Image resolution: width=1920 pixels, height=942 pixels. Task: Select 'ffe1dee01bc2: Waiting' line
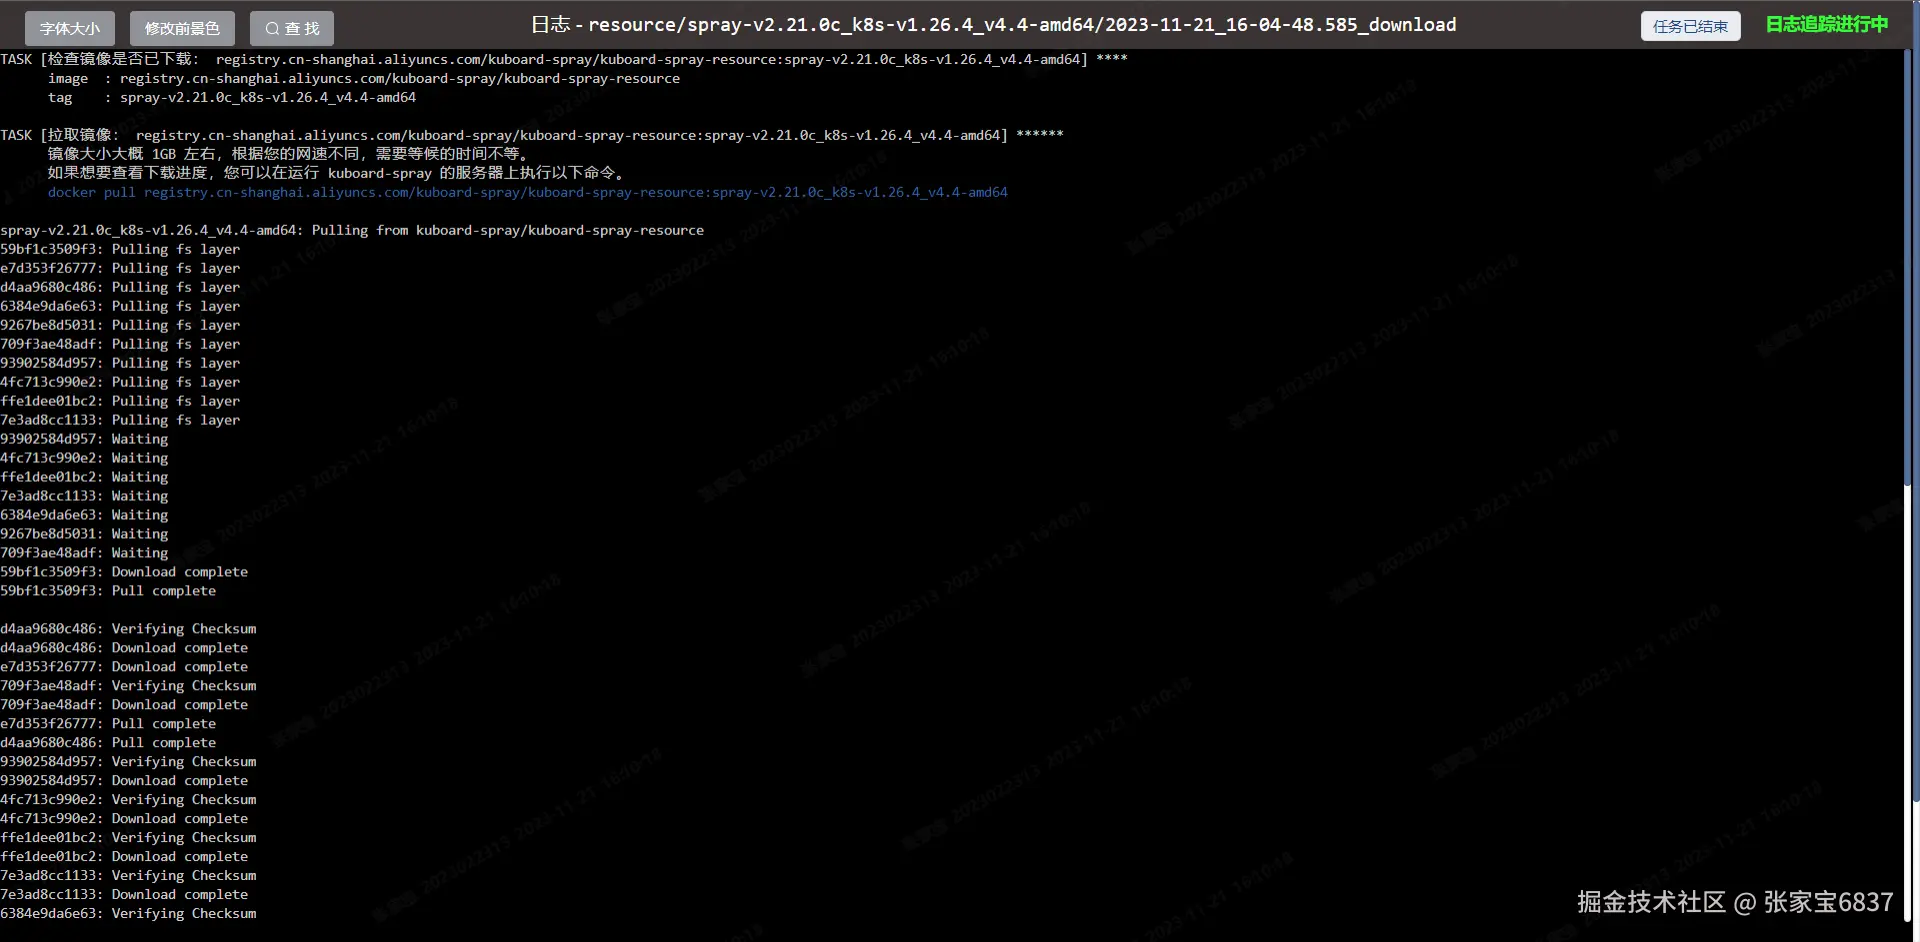coord(84,477)
